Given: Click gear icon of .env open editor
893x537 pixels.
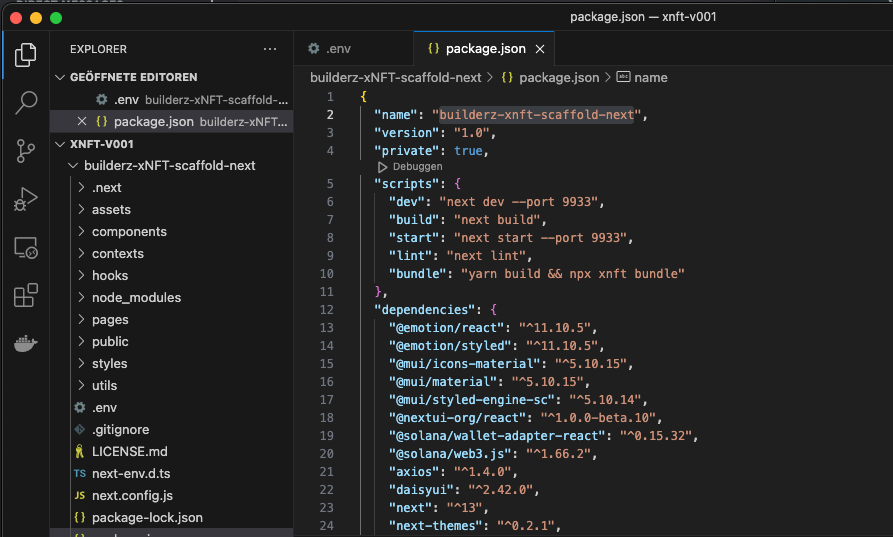Looking at the screenshot, I should [101, 100].
